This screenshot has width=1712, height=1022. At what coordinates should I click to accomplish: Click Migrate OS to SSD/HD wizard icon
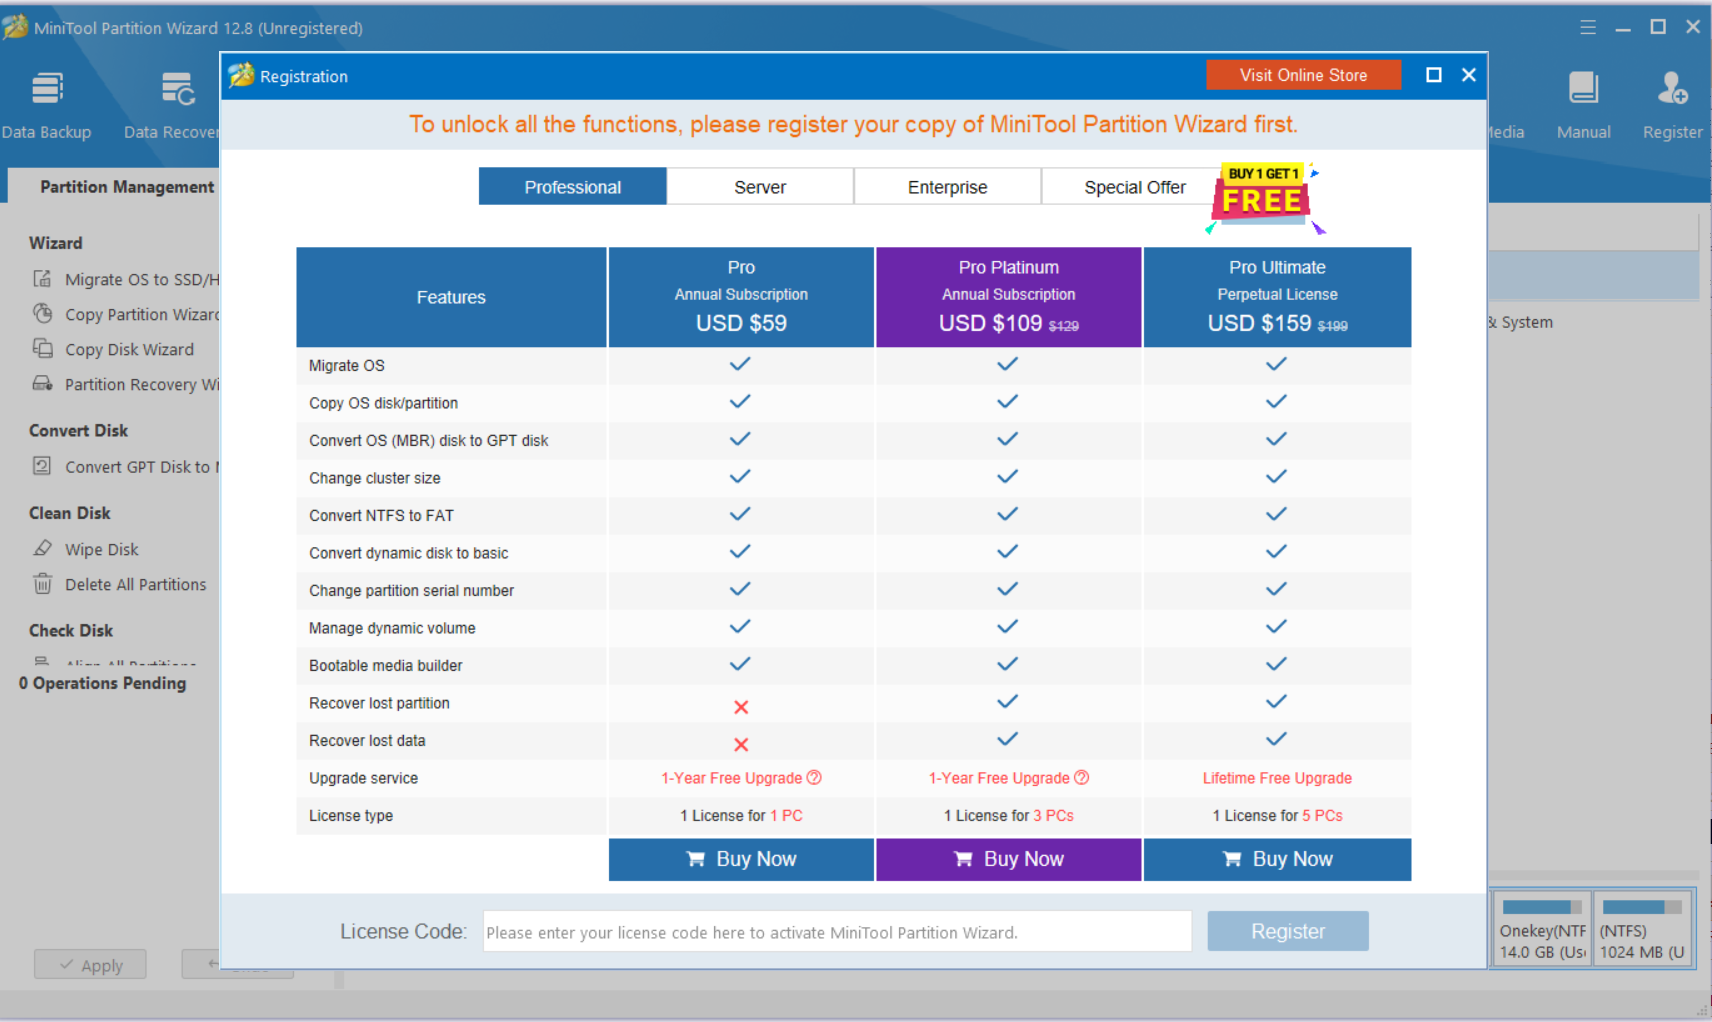(x=42, y=279)
